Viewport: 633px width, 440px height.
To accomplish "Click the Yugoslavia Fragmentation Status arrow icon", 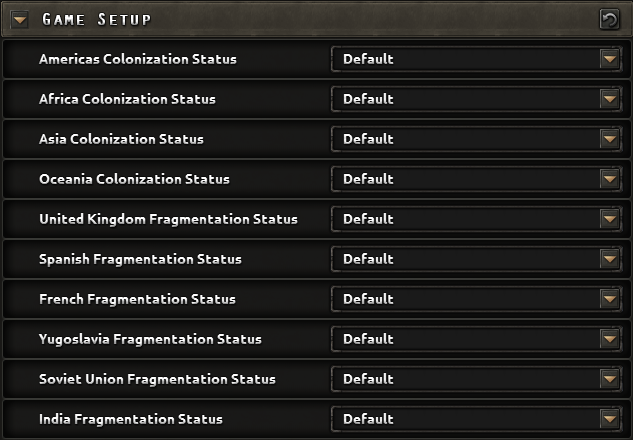I will (x=610, y=339).
